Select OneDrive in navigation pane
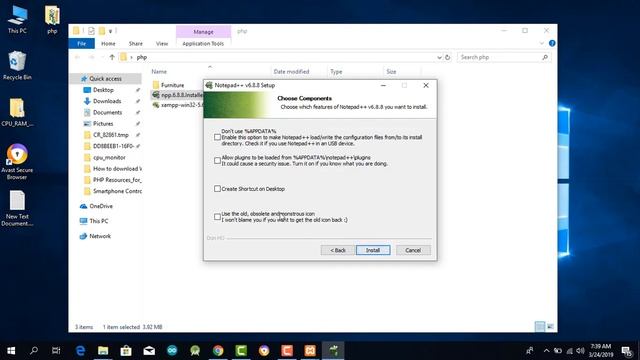The width and height of the screenshot is (640, 360). pos(101,206)
